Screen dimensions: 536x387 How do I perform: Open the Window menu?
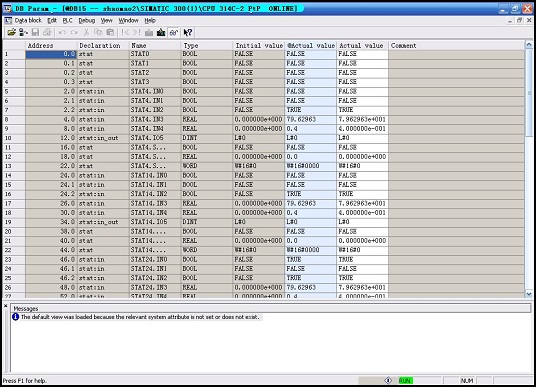pos(128,21)
